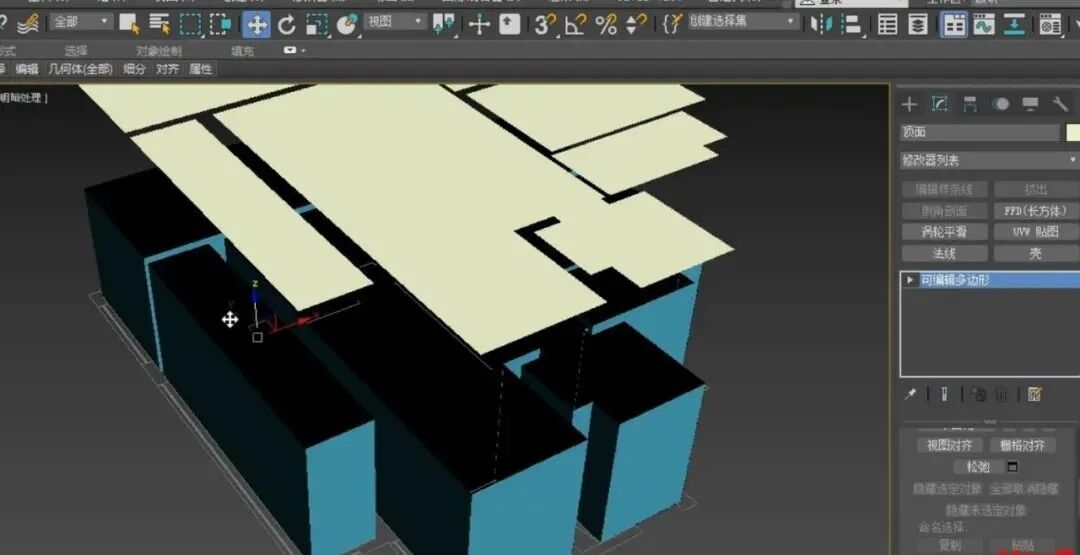
Task: Click the Mirror tool icon
Action: pyautogui.click(x=821, y=25)
